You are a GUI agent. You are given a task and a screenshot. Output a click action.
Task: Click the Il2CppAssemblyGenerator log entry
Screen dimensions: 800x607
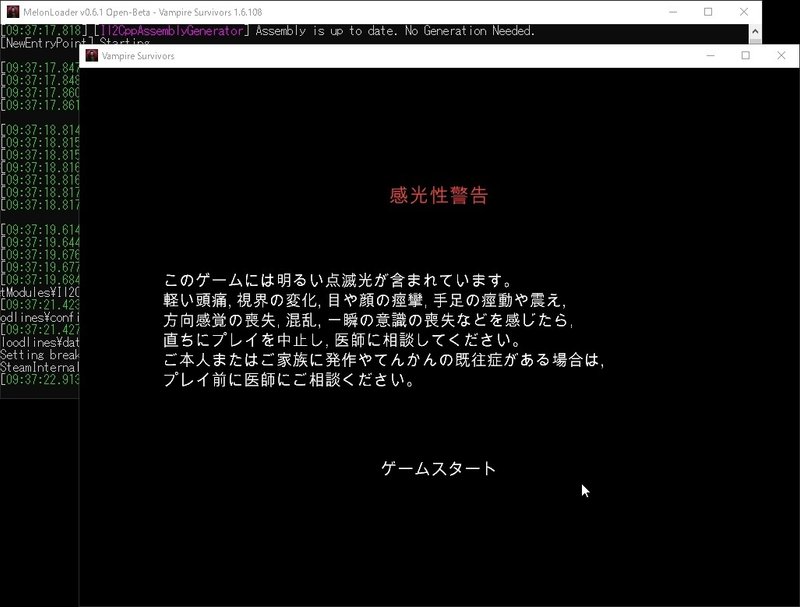pyautogui.click(x=170, y=31)
